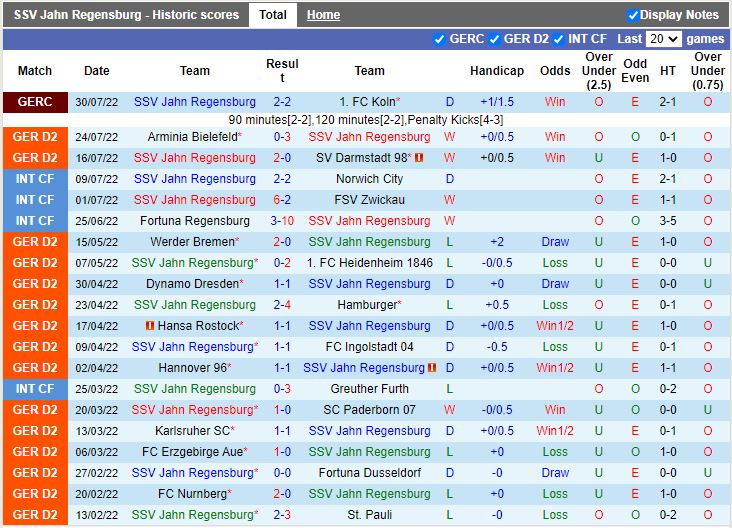Click the 6-2 score versus FSV Zwickau
This screenshot has height=528, width=732.
pyautogui.click(x=282, y=200)
